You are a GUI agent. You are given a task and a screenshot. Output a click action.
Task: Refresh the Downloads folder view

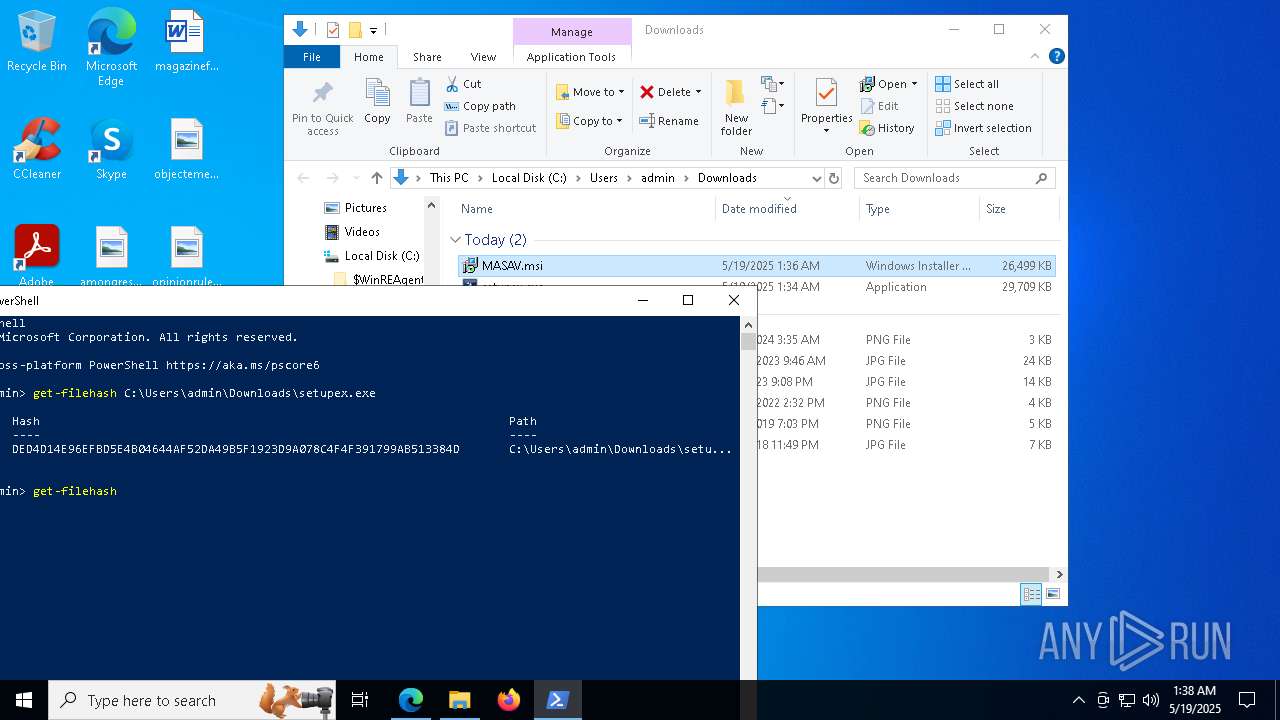[834, 178]
